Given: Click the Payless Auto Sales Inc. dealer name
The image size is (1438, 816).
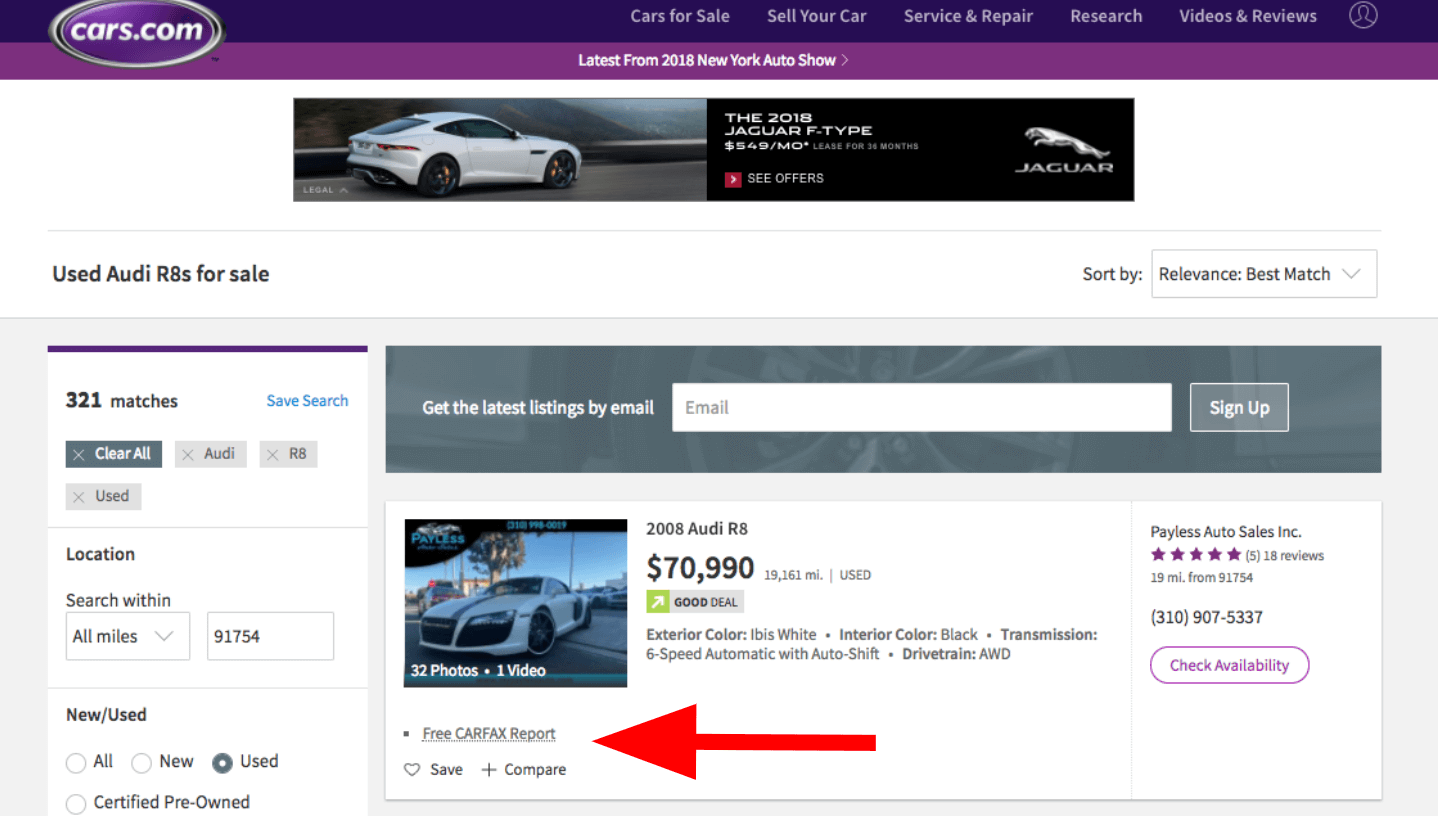Looking at the screenshot, I should tap(1226, 532).
